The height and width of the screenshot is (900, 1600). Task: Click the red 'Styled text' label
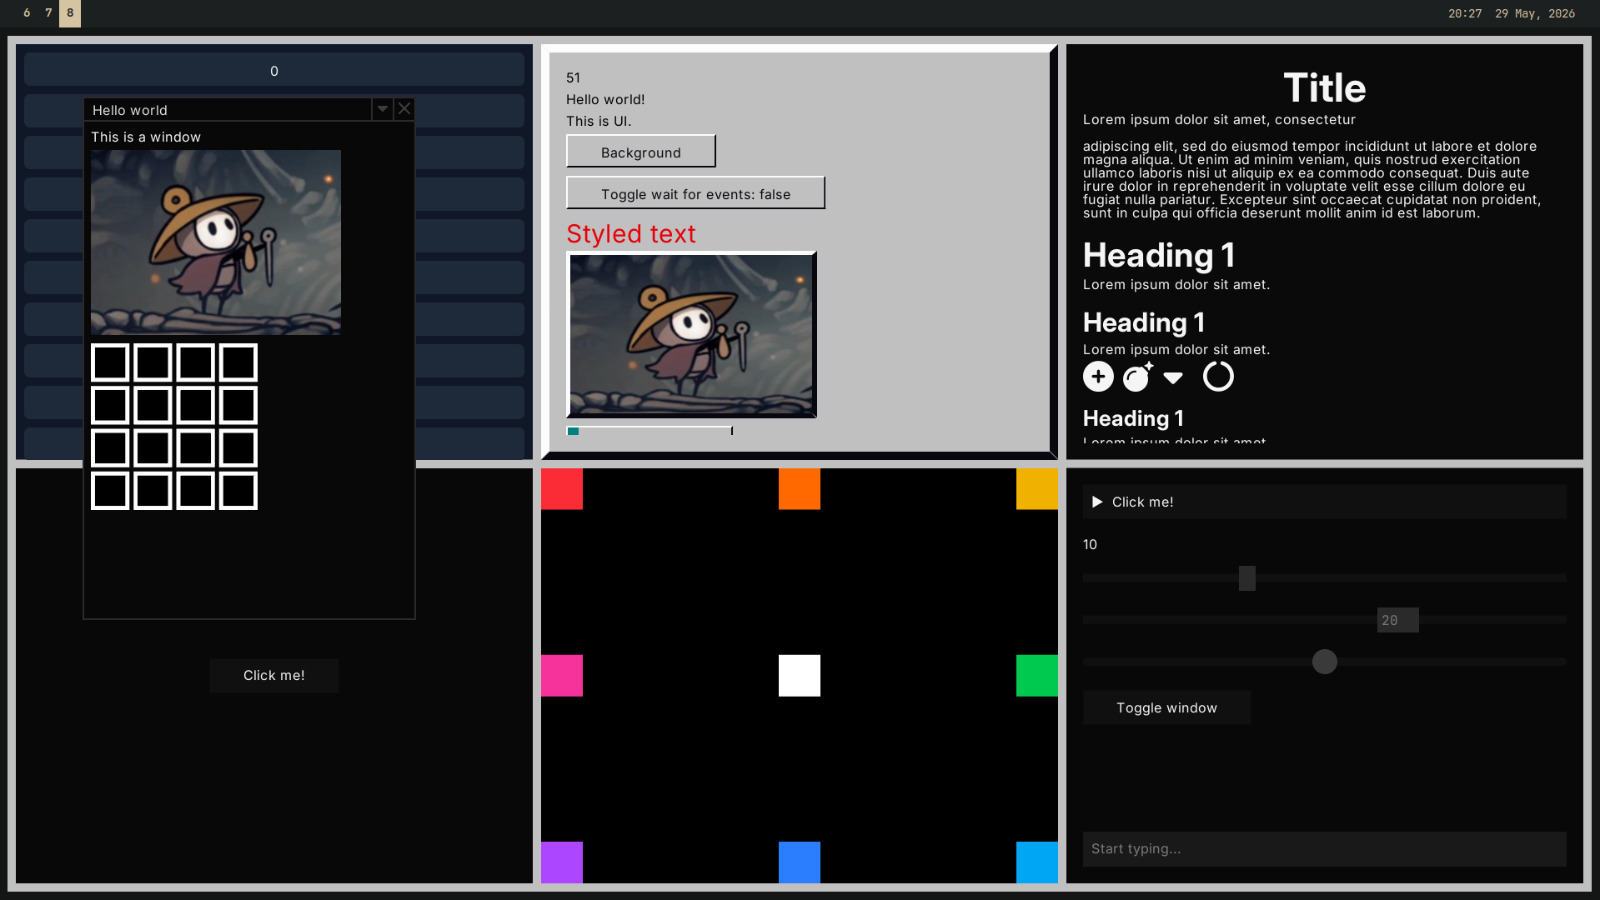pos(631,234)
